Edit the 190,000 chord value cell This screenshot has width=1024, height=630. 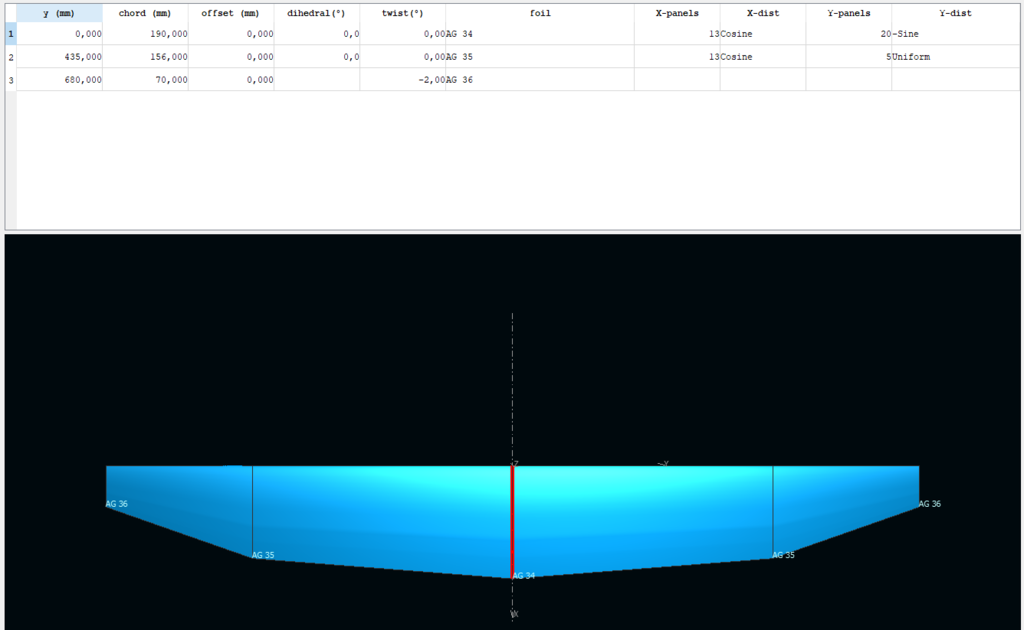(145, 34)
